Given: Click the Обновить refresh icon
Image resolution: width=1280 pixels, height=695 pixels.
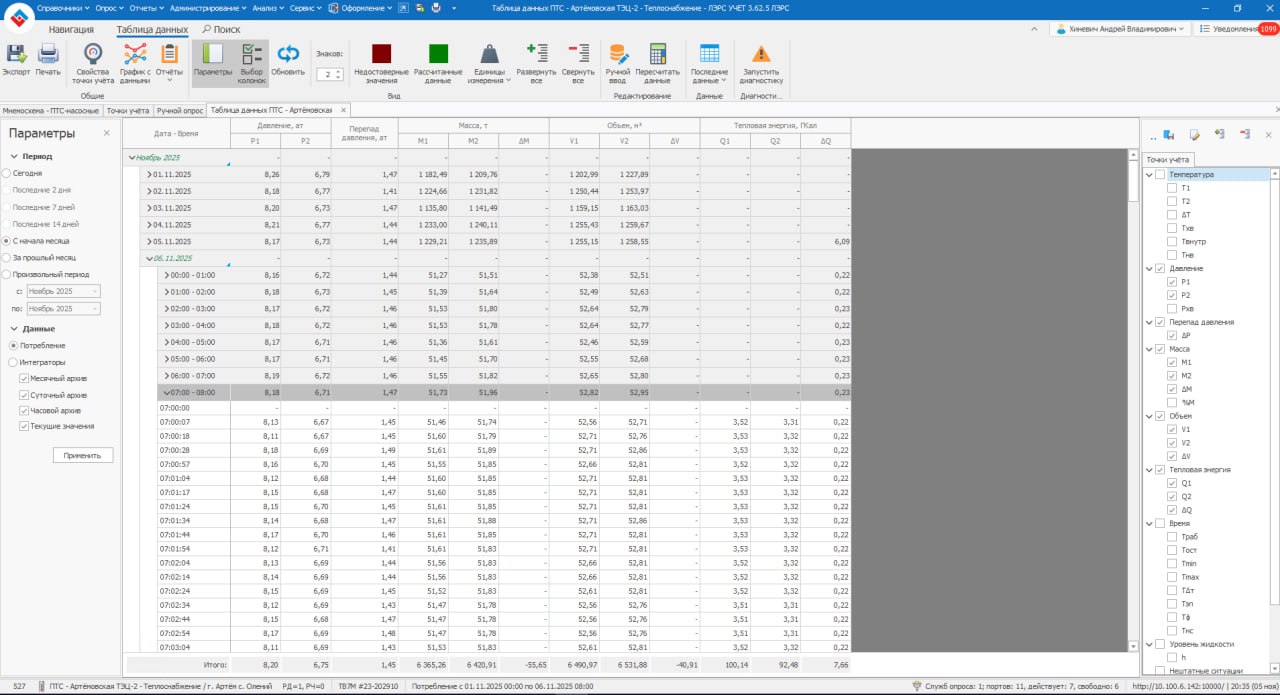Looking at the screenshot, I should (288, 55).
